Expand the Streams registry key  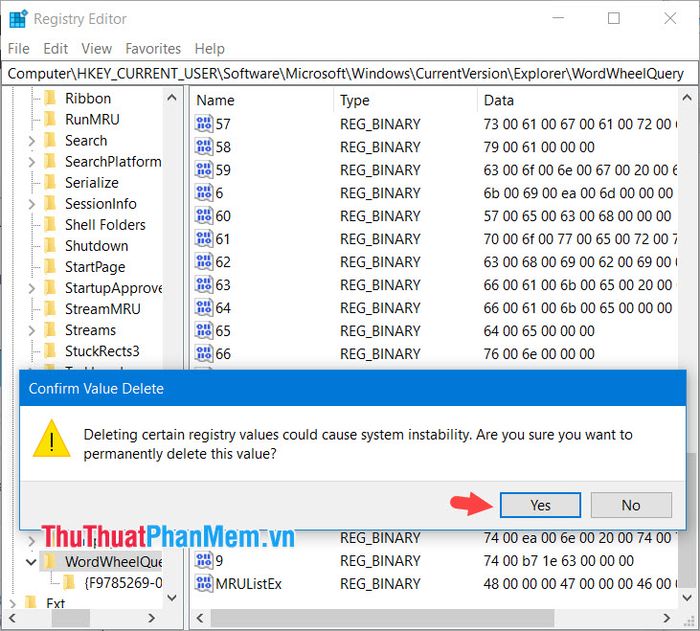32,330
